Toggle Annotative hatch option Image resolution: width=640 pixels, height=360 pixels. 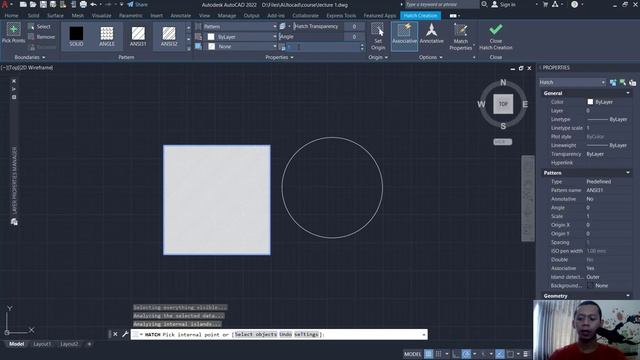click(x=431, y=34)
